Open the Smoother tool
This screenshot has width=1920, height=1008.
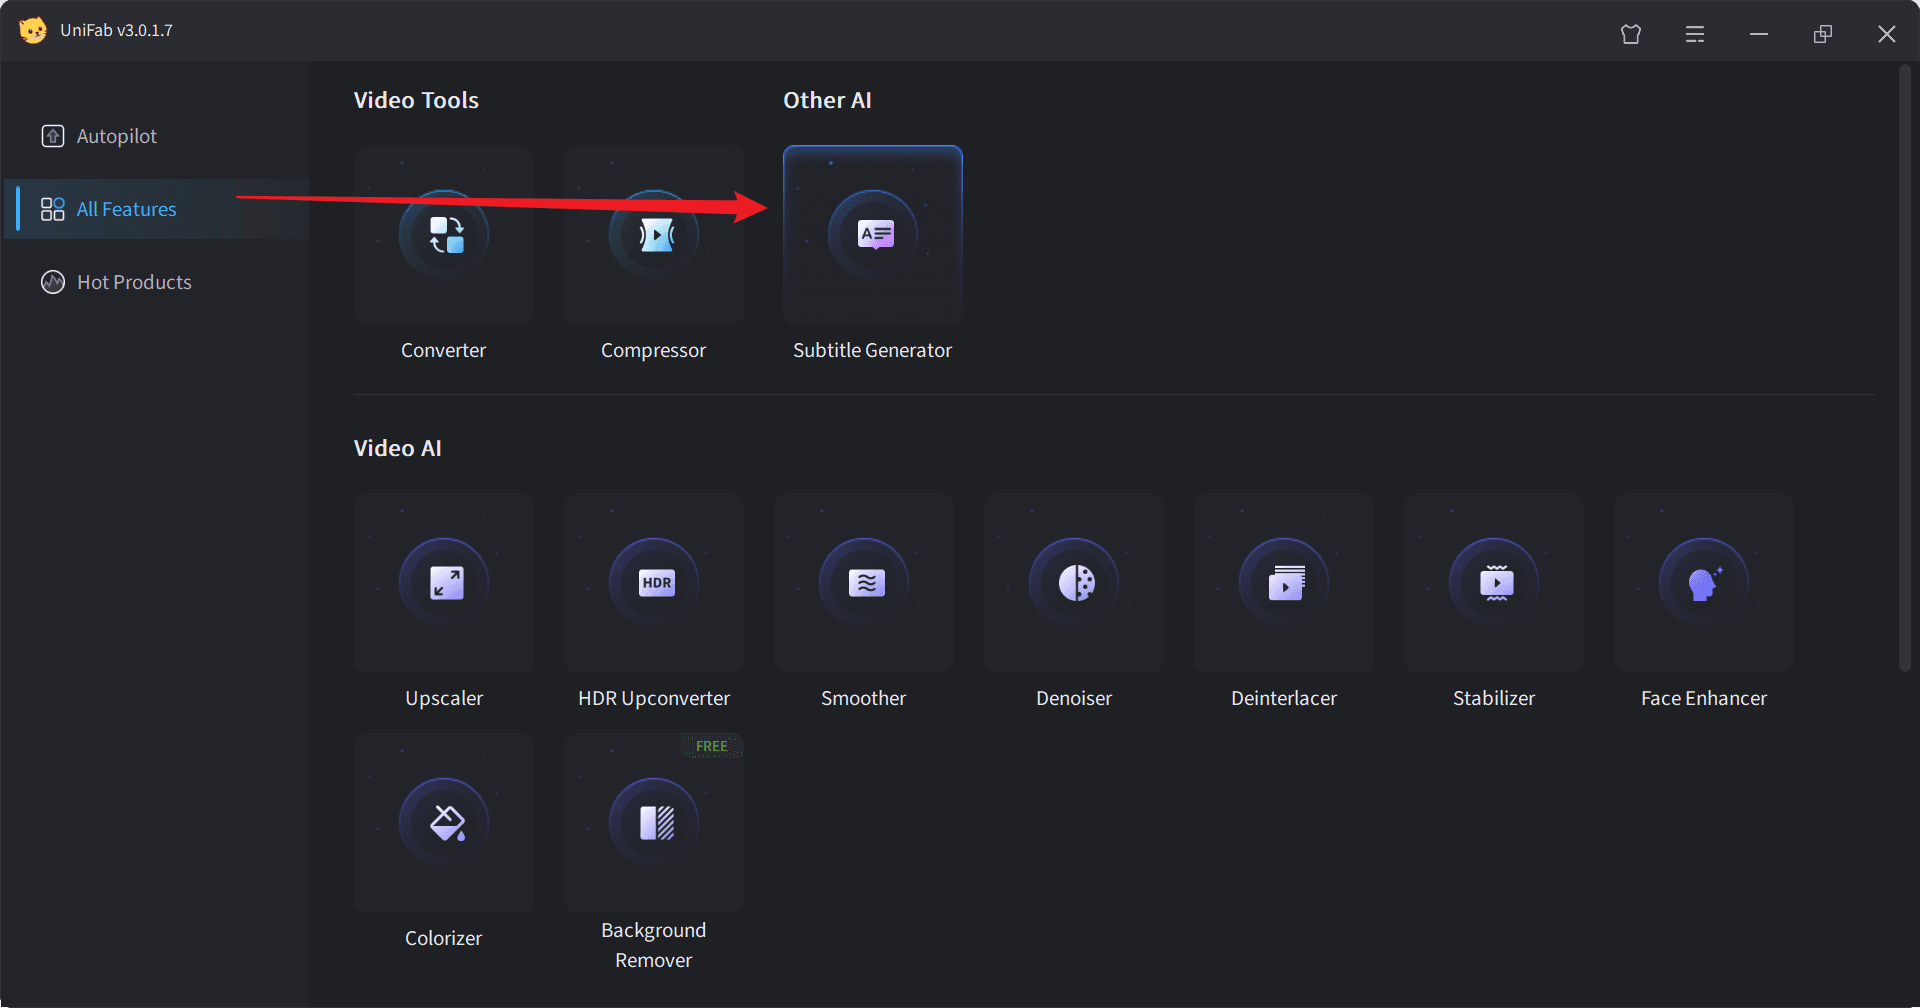864,583
